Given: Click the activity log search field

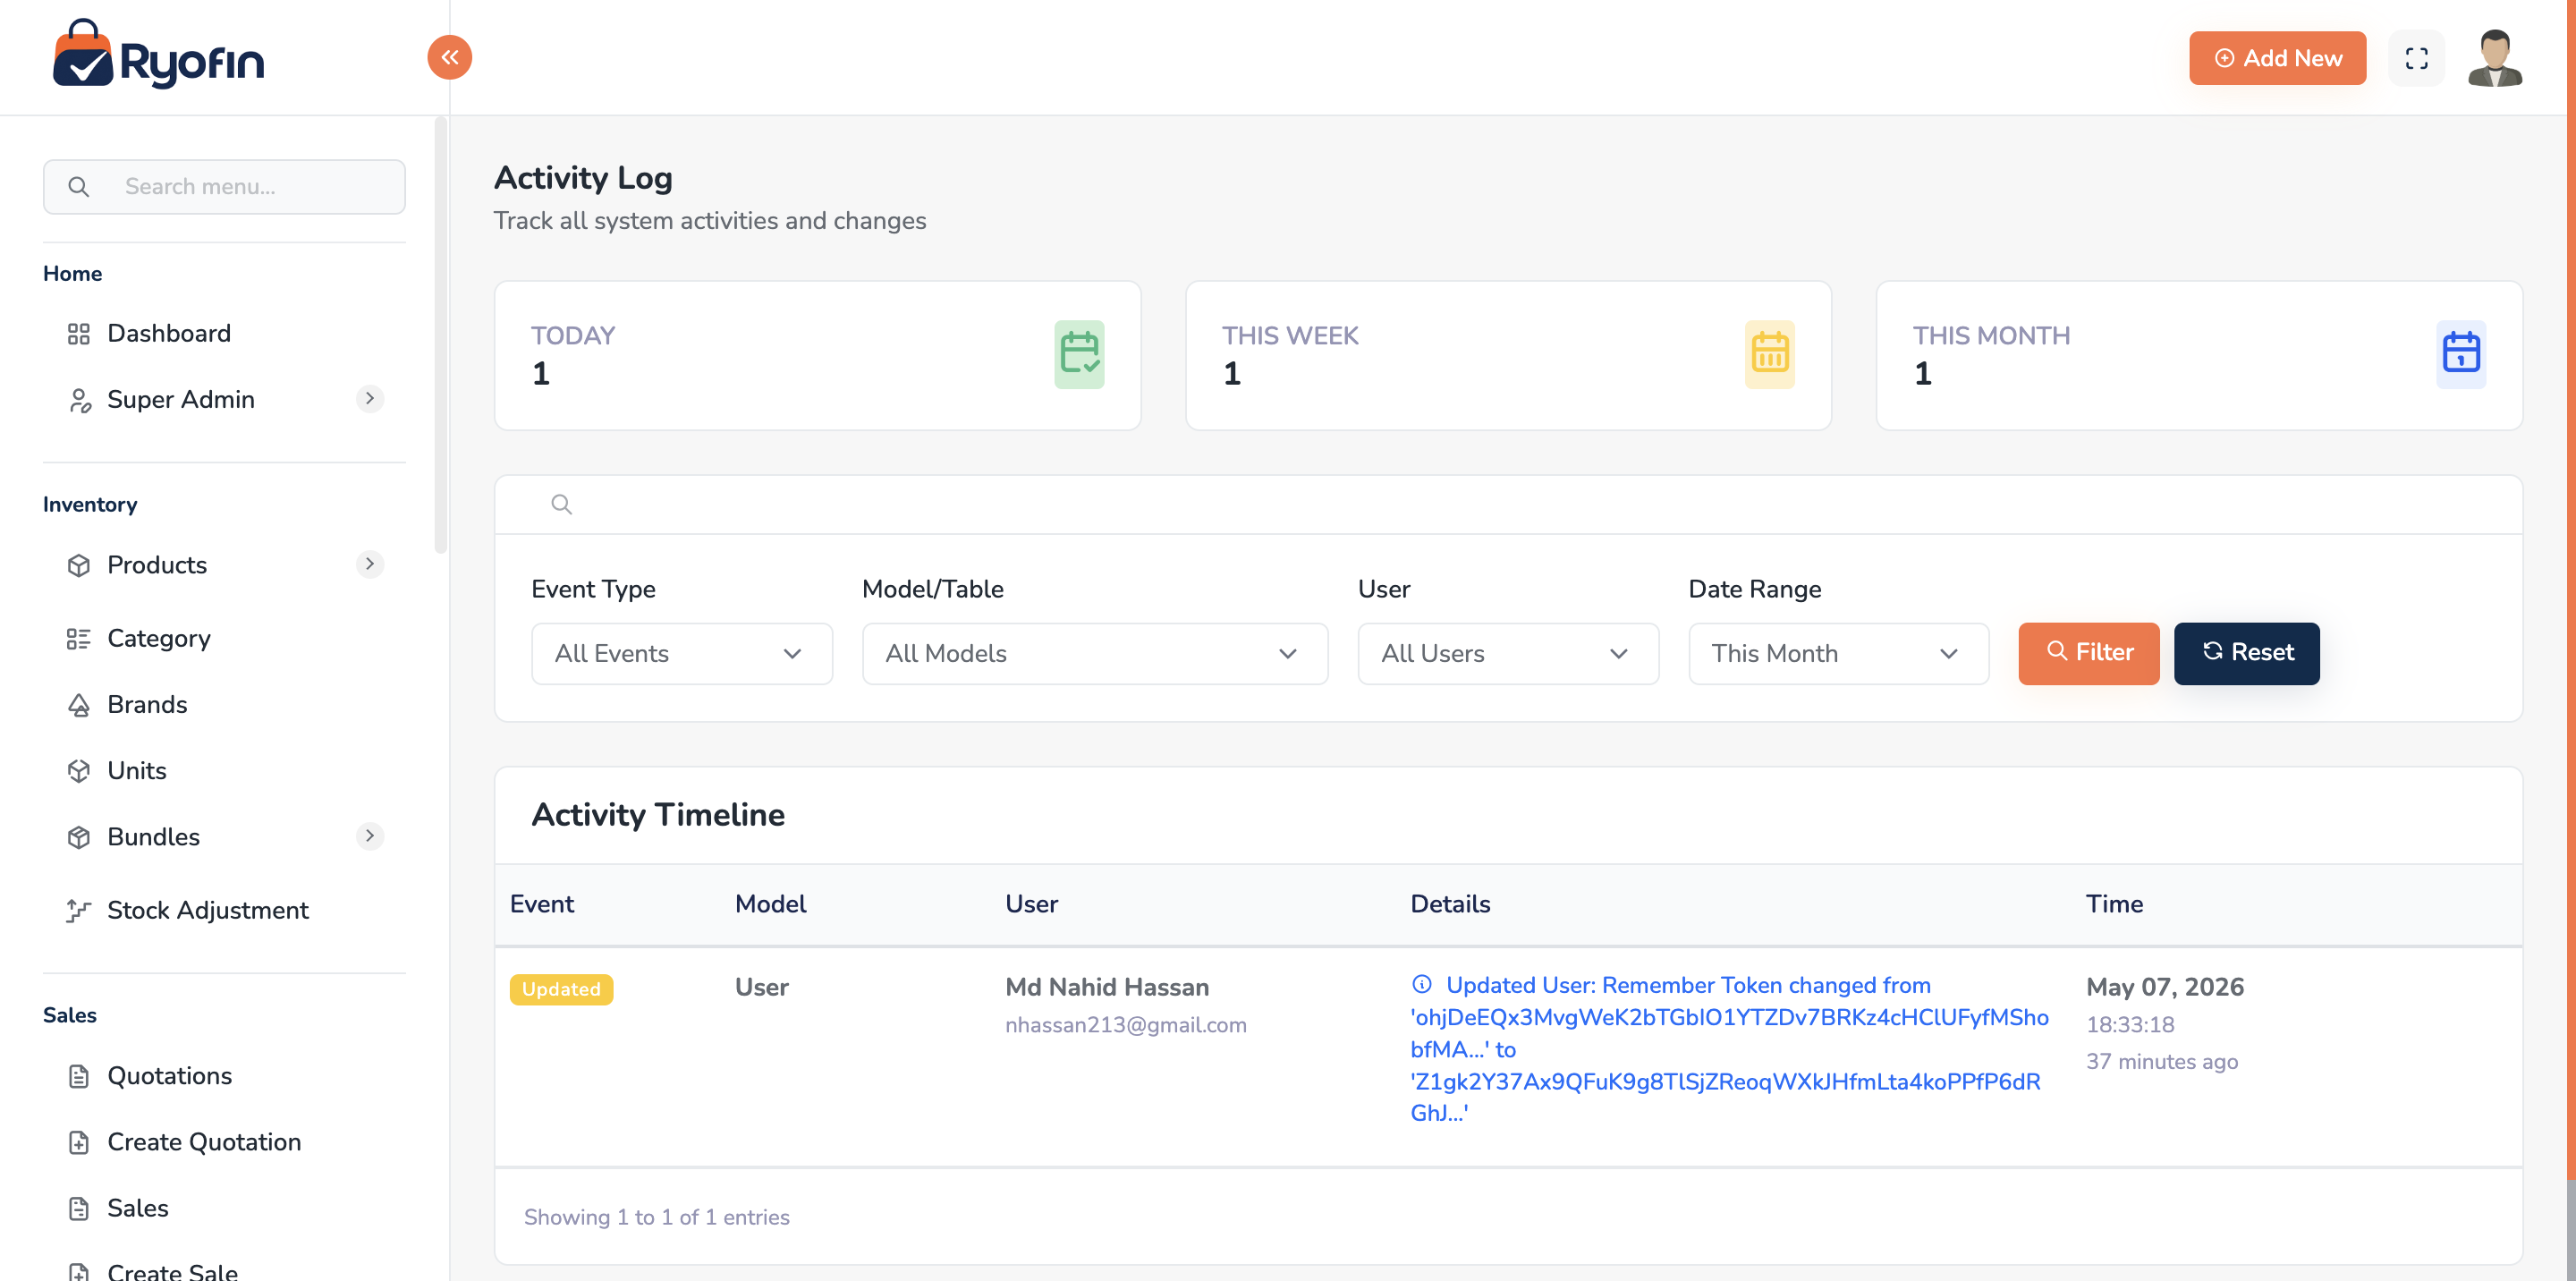Looking at the screenshot, I should coord(1508,504).
